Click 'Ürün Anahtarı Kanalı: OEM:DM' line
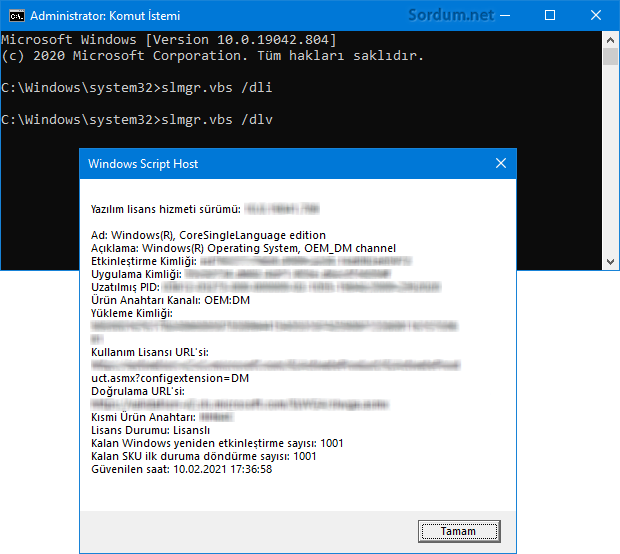The image size is (620, 554). pyautogui.click(x=170, y=300)
